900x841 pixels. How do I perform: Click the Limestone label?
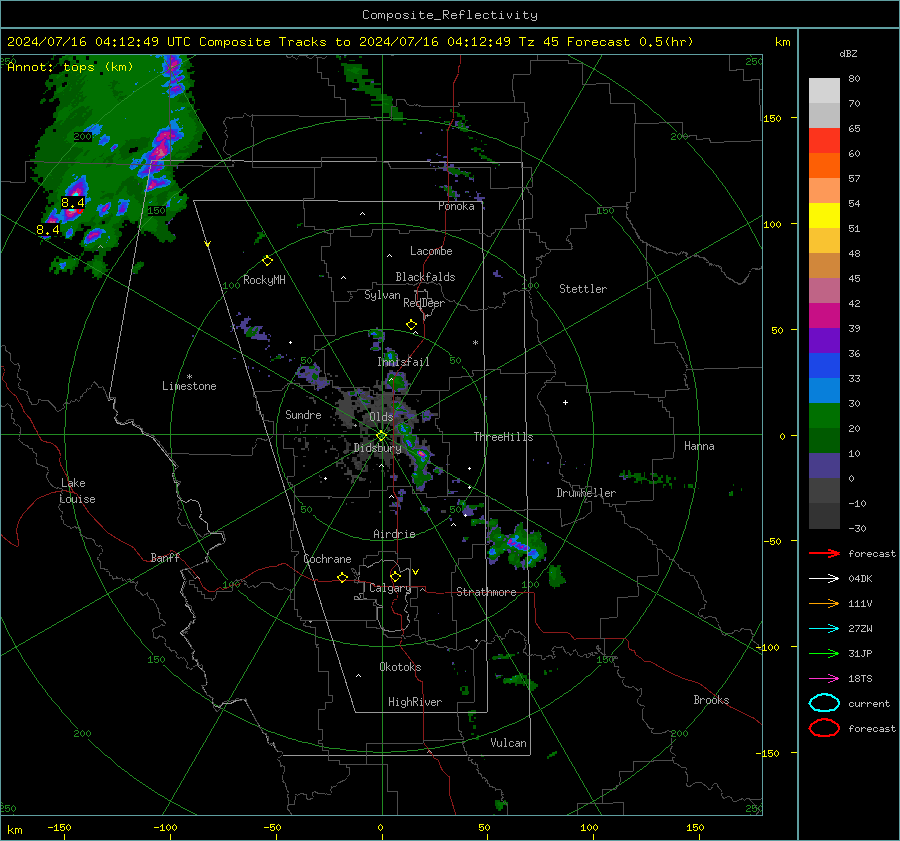[189, 386]
